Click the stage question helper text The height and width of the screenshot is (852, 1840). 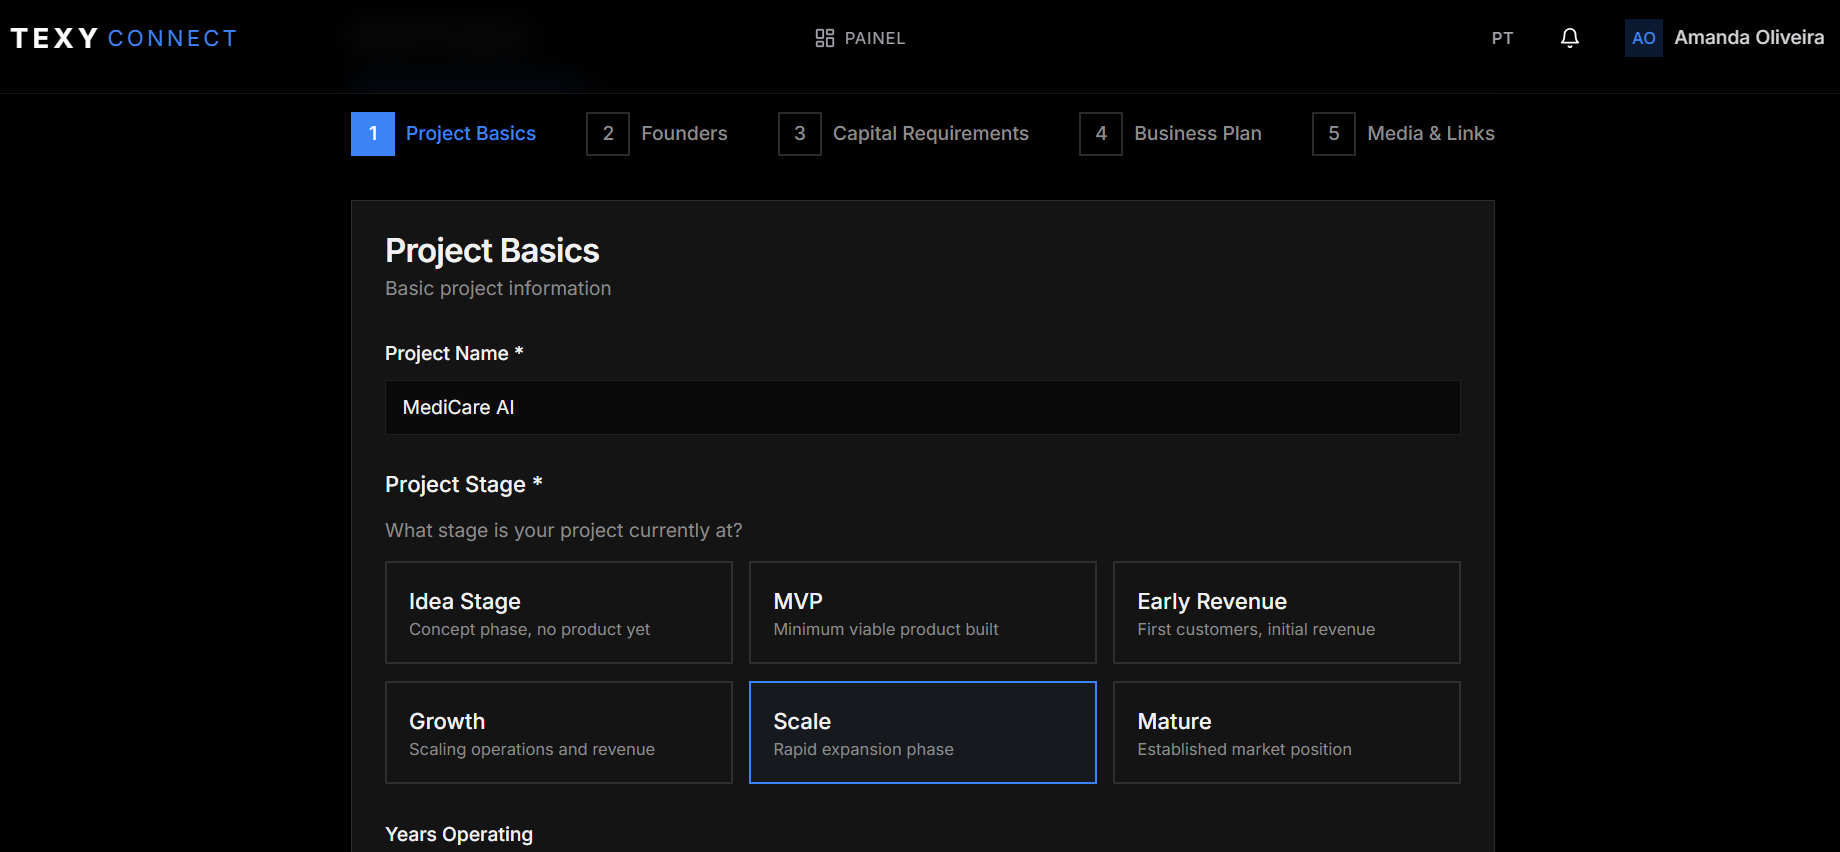(564, 531)
